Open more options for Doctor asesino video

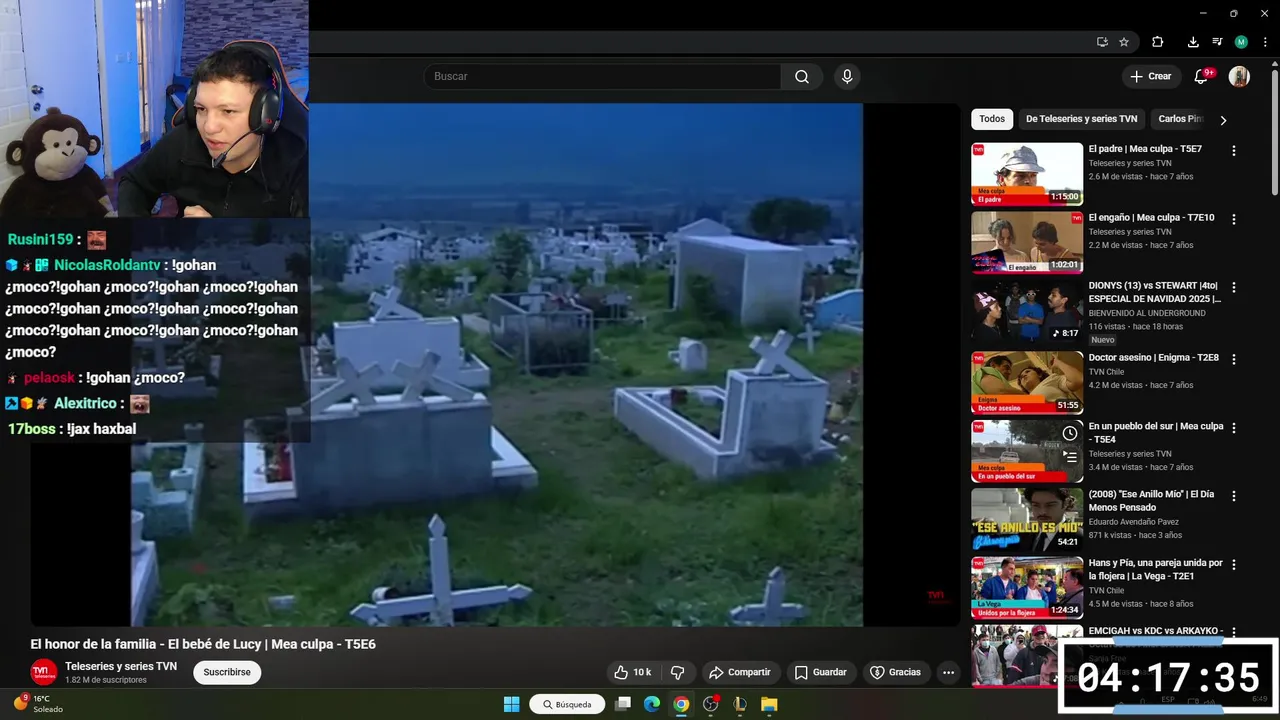[x=1233, y=359]
